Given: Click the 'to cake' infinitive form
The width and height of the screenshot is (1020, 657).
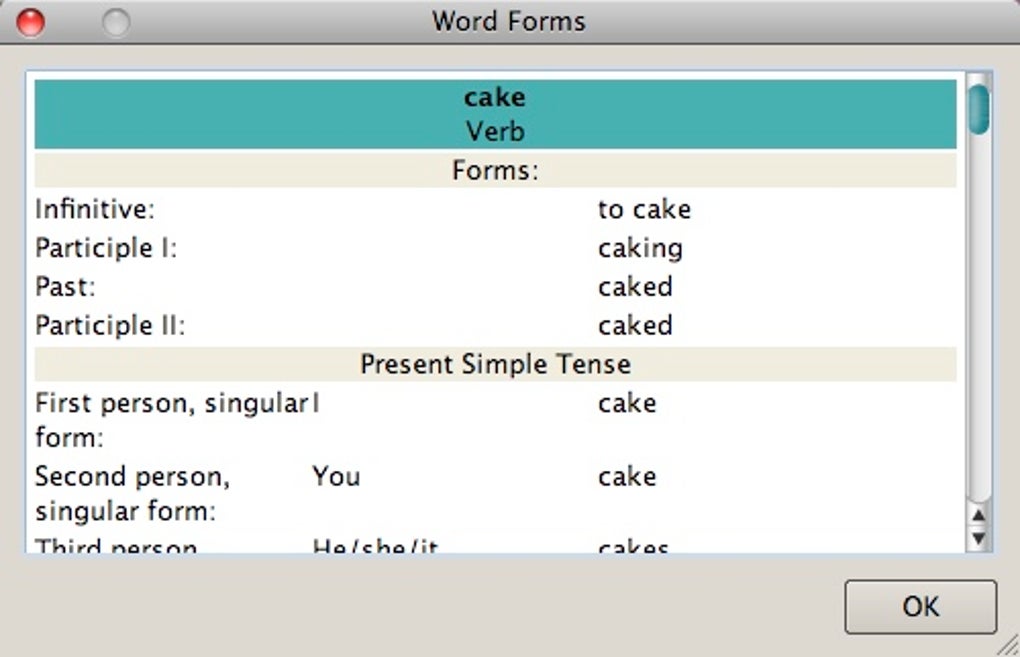Looking at the screenshot, I should pos(644,210).
